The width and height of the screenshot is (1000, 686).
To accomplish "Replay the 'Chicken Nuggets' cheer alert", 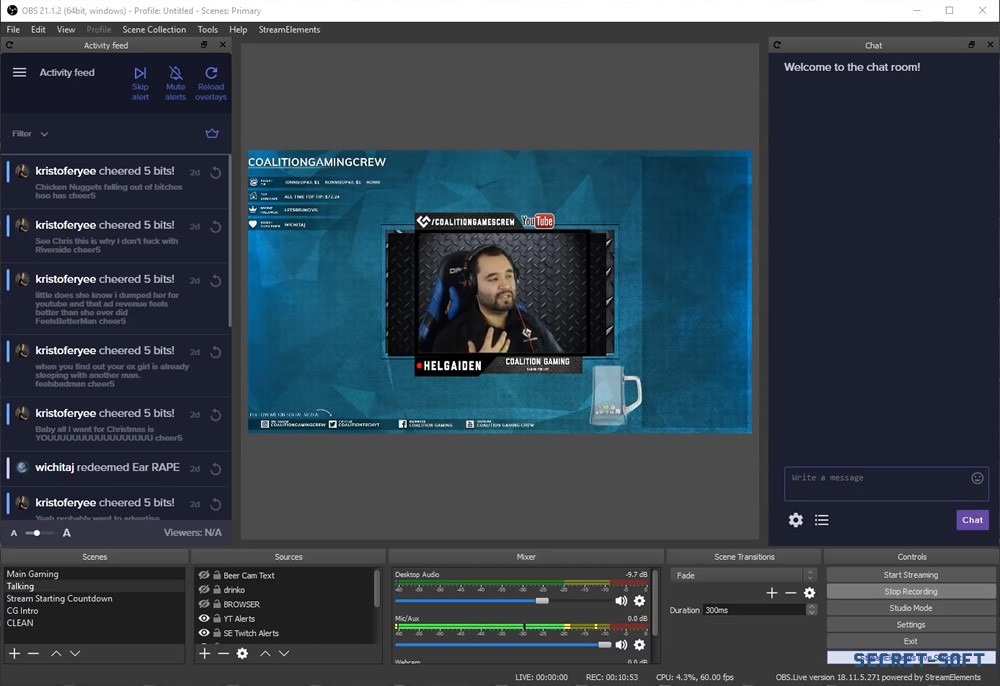I will pos(216,173).
